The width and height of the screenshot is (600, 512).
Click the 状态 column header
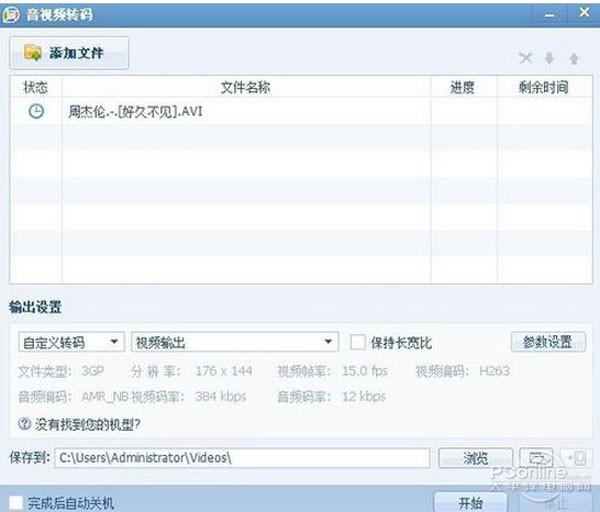pyautogui.click(x=36, y=87)
